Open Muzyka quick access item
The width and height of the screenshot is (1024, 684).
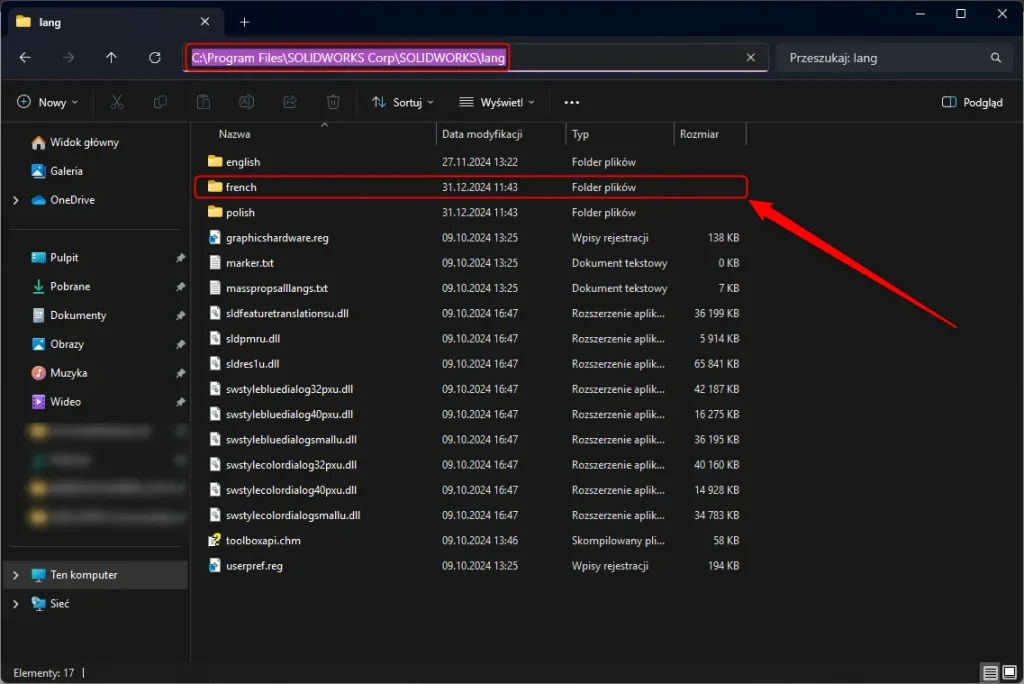point(59,373)
